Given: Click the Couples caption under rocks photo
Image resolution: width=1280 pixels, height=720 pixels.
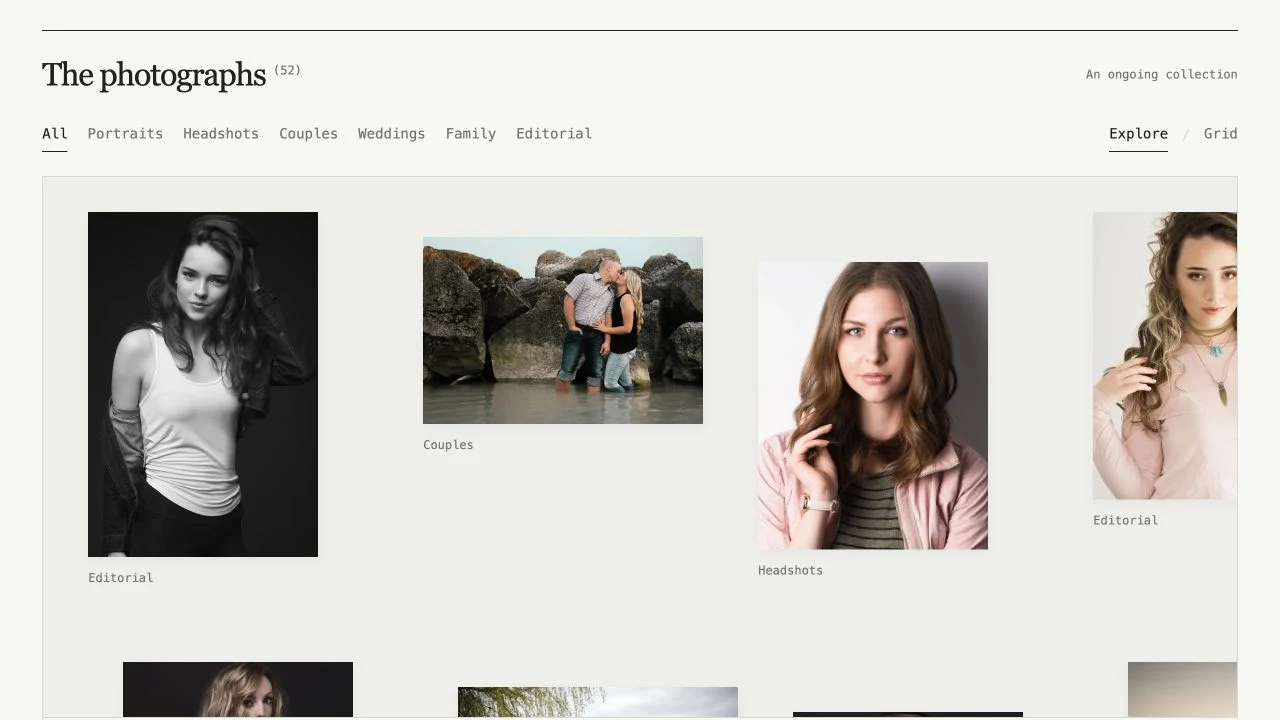Looking at the screenshot, I should pos(448,445).
